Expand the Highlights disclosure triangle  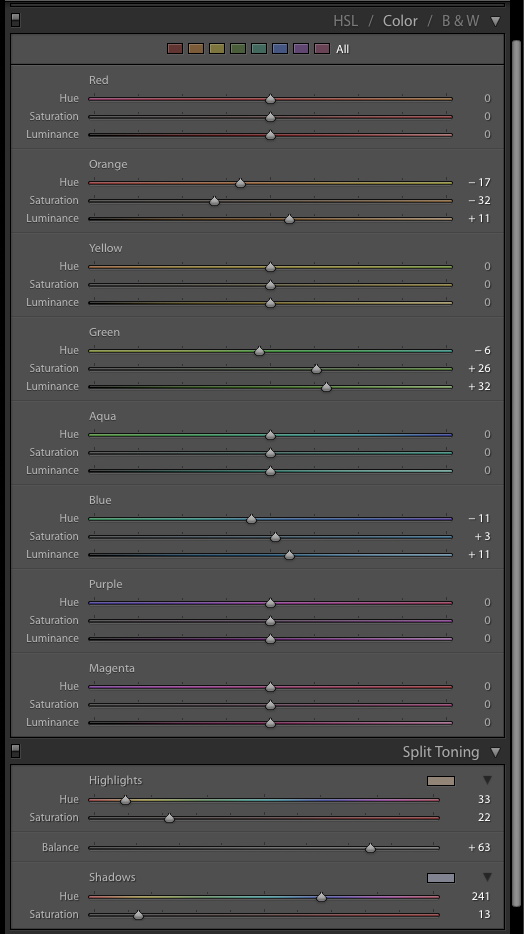pyautogui.click(x=488, y=780)
